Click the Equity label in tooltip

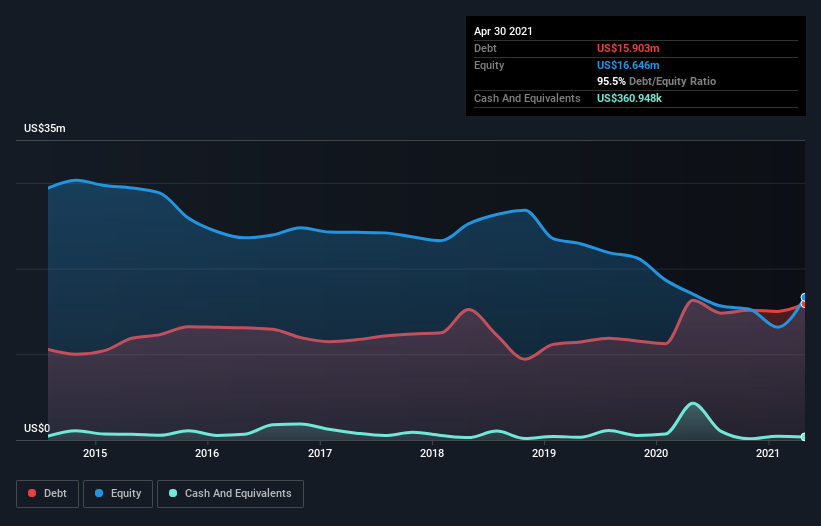click(489, 65)
